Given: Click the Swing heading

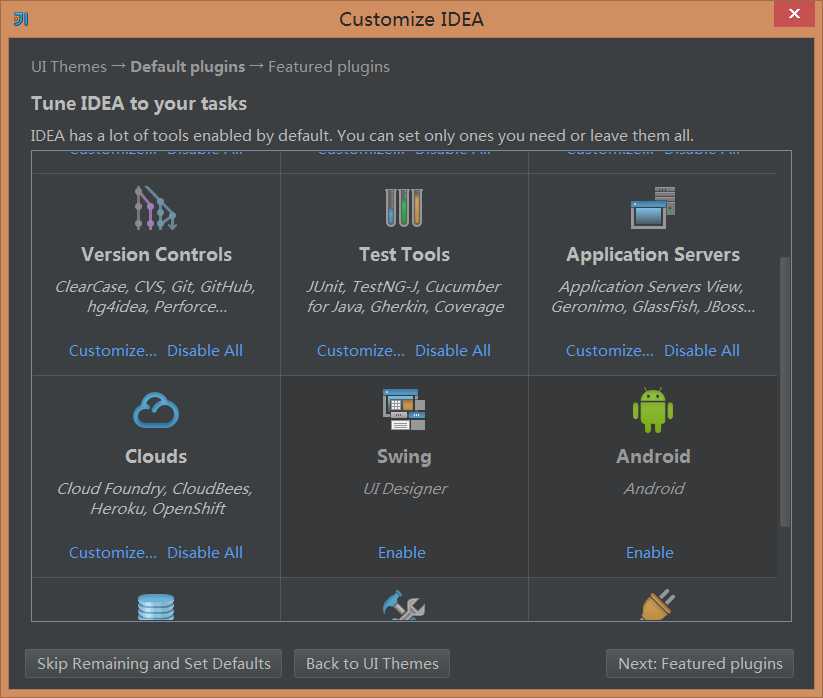Looking at the screenshot, I should pyautogui.click(x=404, y=457).
